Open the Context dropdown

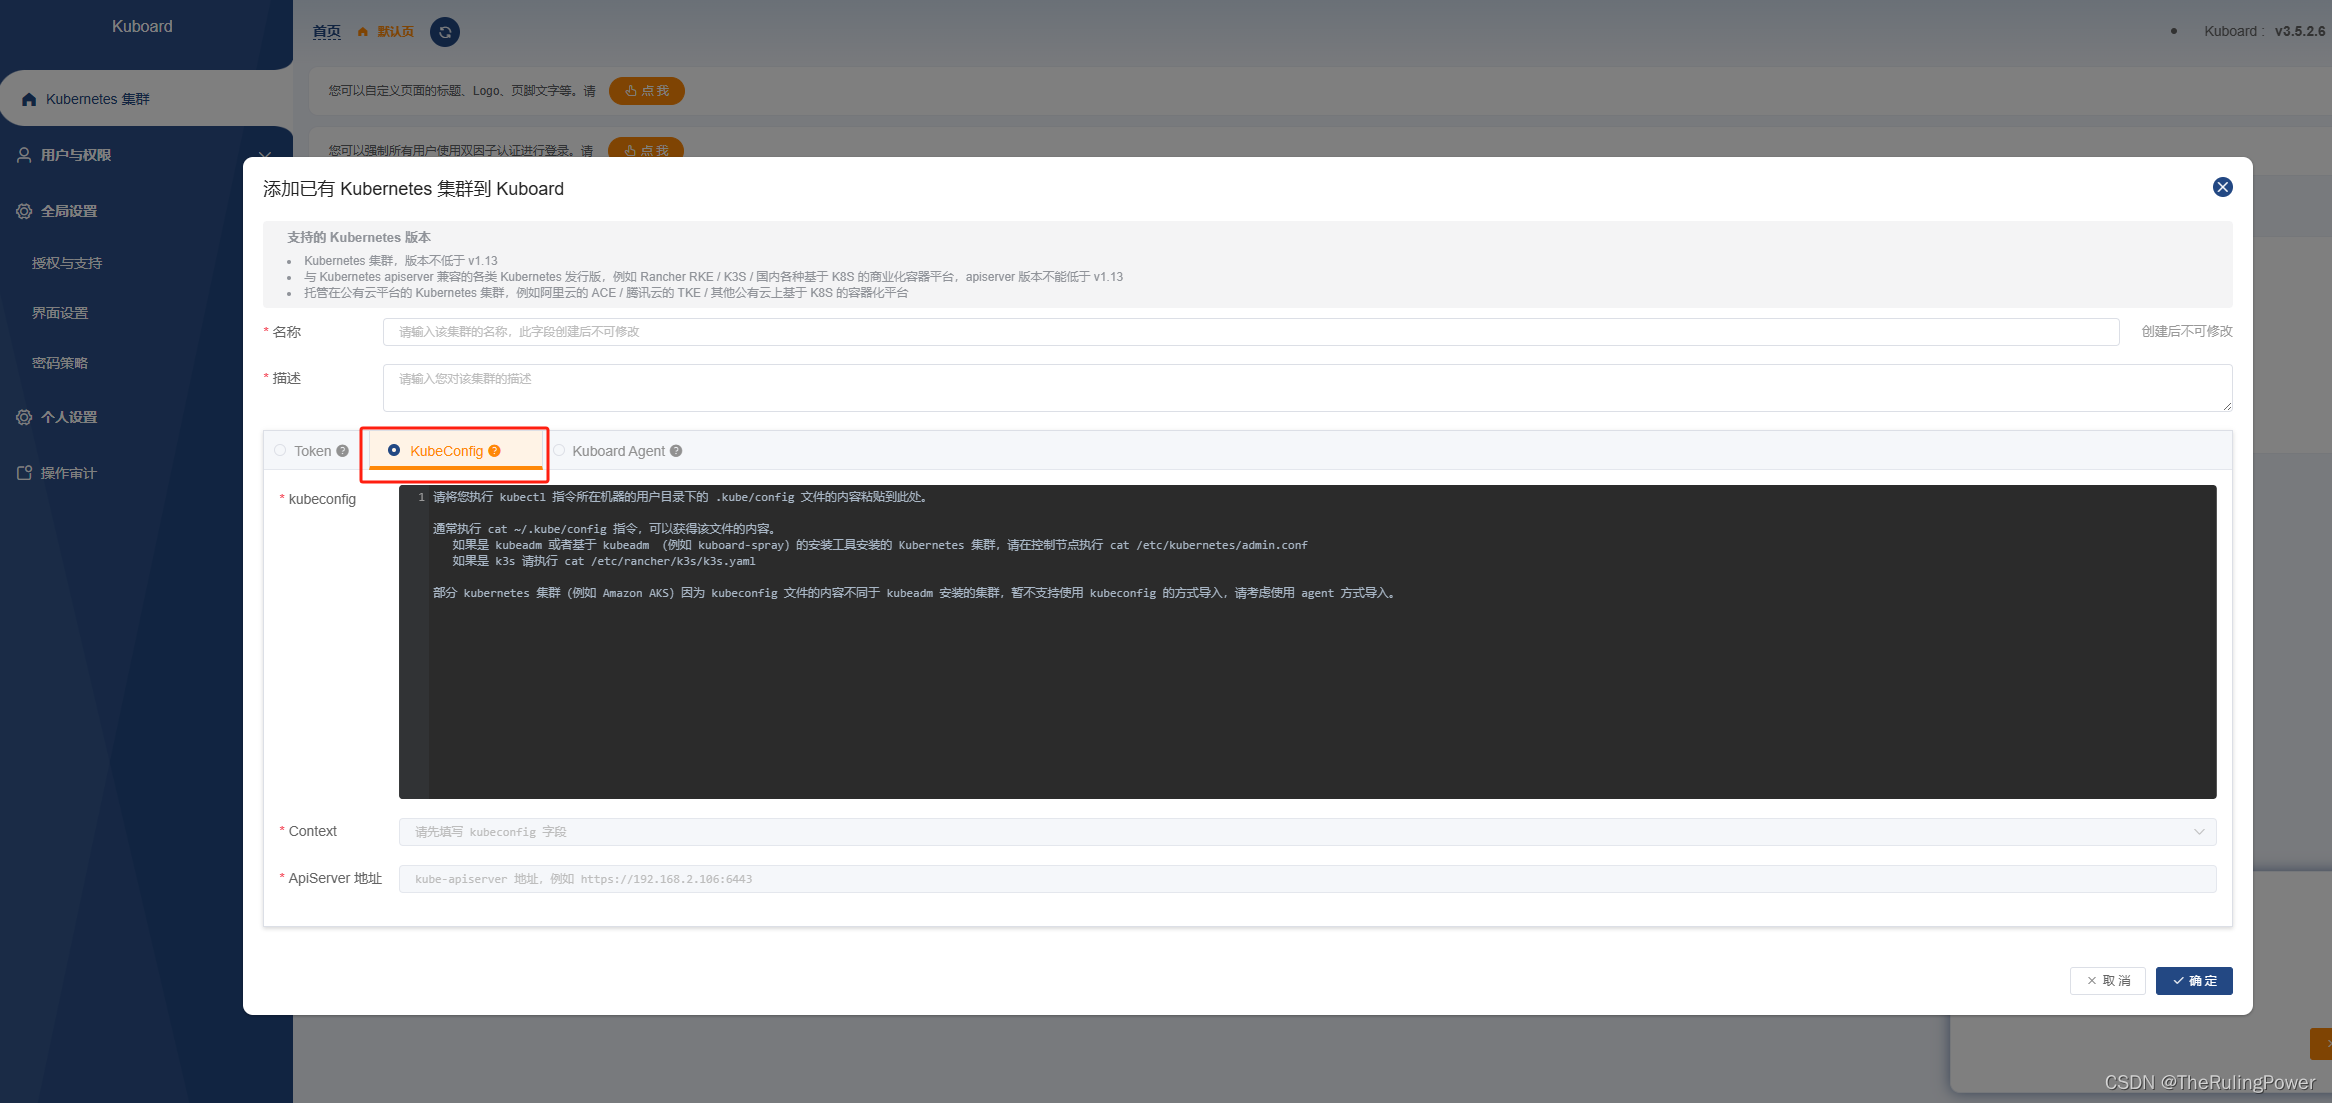(x=1307, y=832)
